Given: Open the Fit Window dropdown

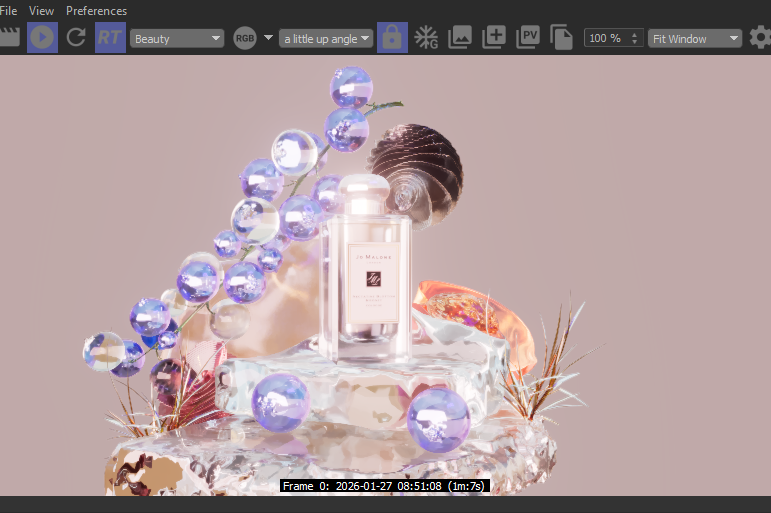Looking at the screenshot, I should coord(695,38).
